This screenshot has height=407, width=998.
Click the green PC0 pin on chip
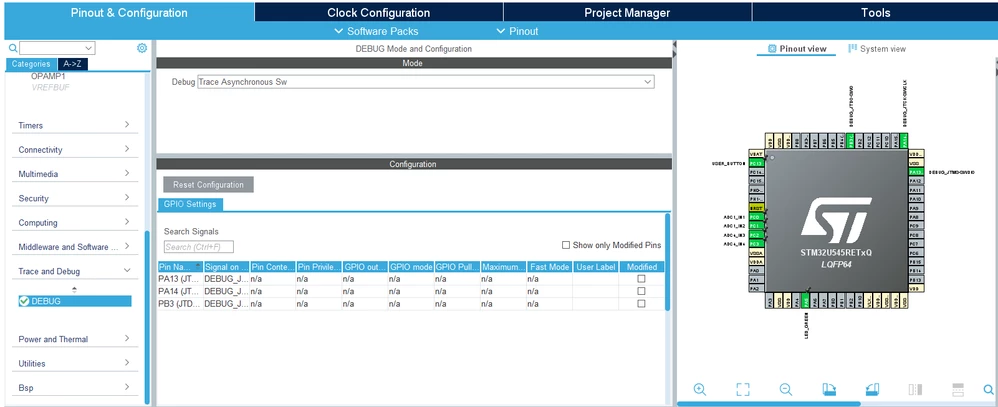coord(756,217)
